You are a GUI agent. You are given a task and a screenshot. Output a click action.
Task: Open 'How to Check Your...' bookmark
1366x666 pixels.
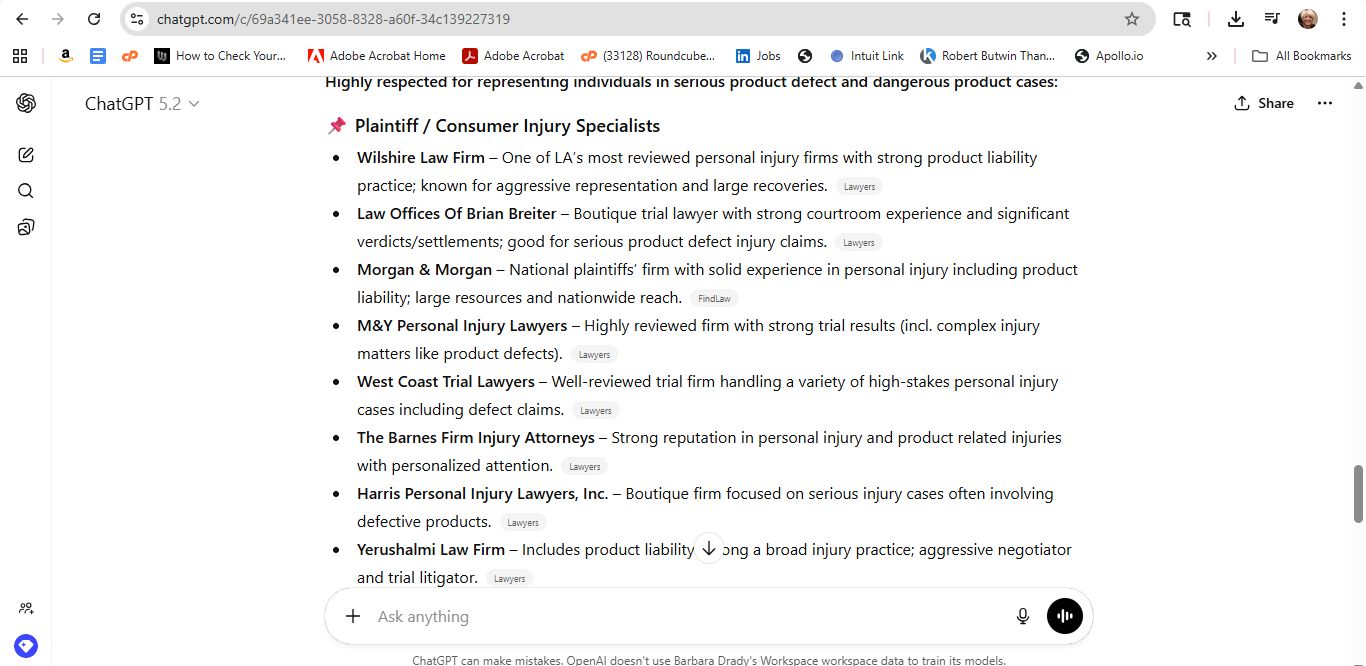[x=220, y=56]
